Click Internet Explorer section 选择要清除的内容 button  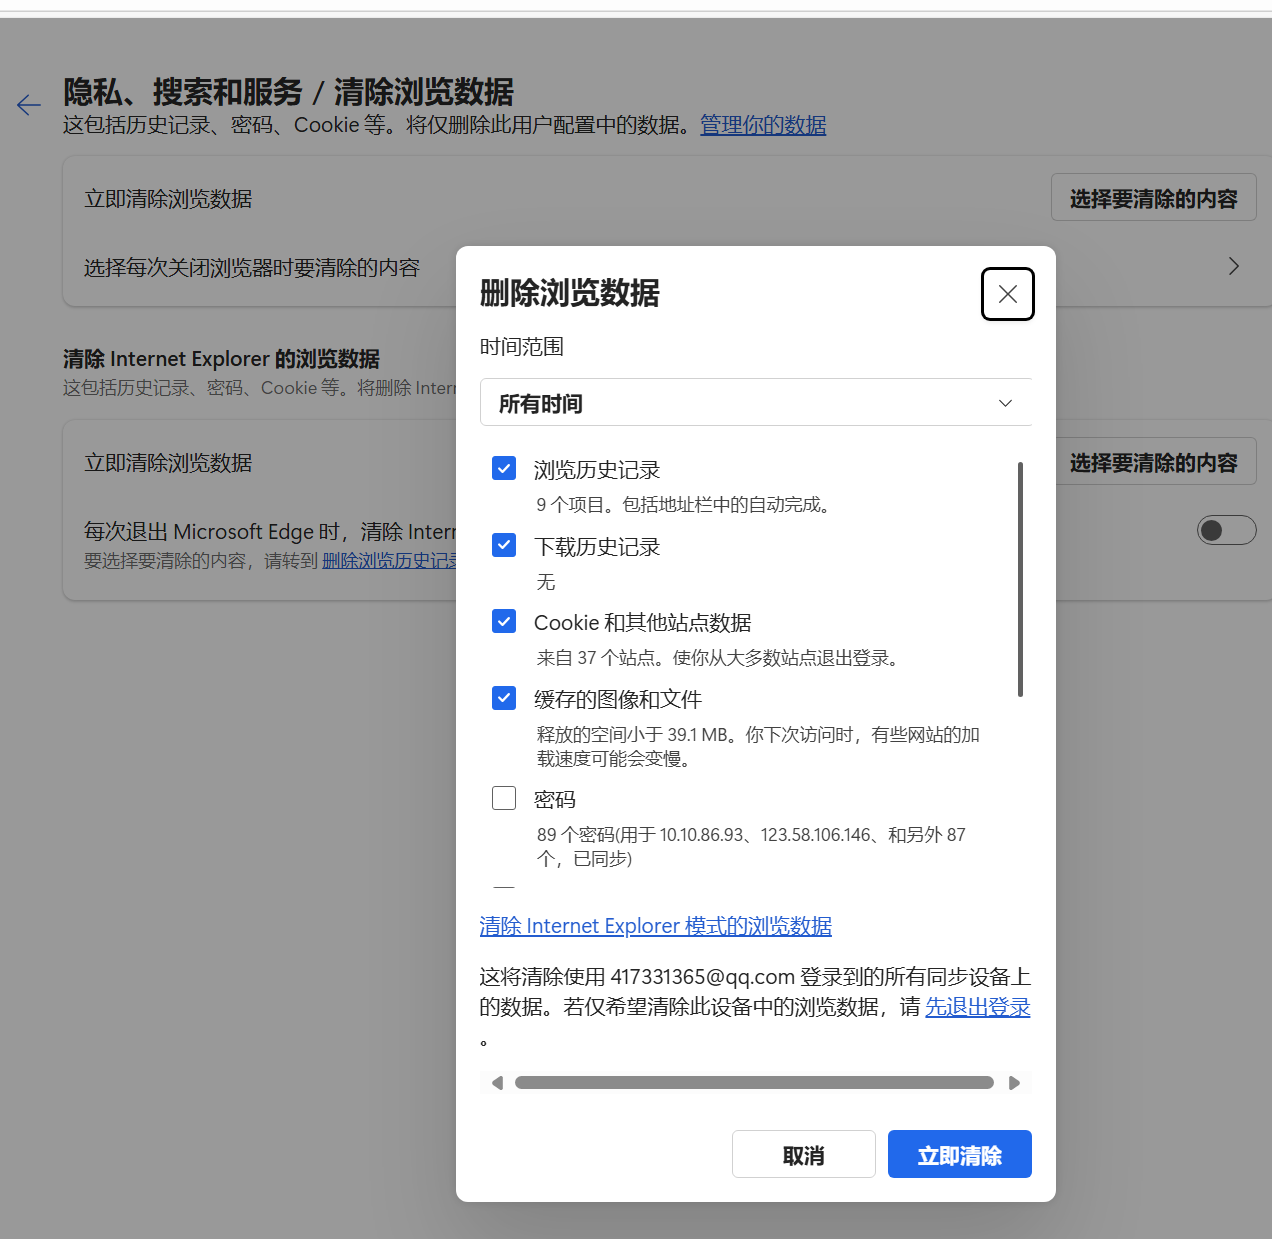click(x=1155, y=462)
